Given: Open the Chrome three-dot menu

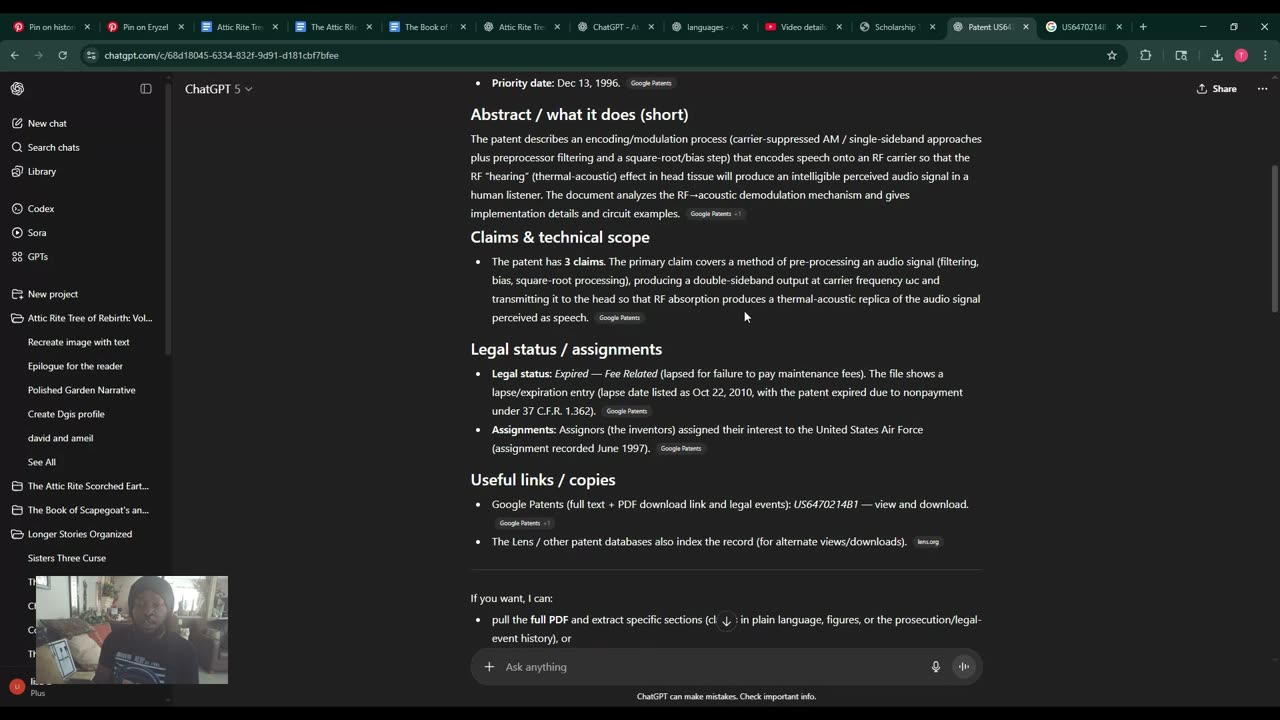Looking at the screenshot, I should click(1264, 55).
